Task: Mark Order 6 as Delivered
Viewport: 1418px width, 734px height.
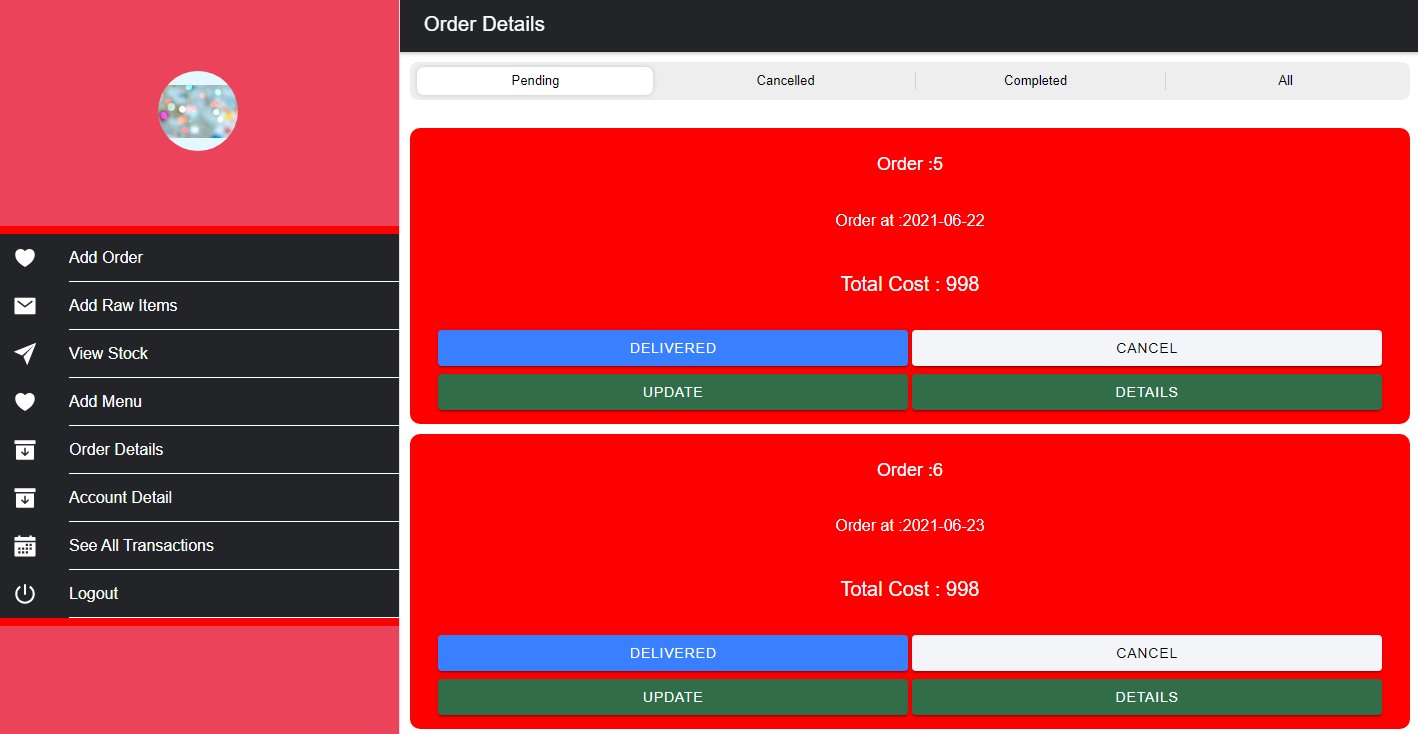Action: (672, 653)
